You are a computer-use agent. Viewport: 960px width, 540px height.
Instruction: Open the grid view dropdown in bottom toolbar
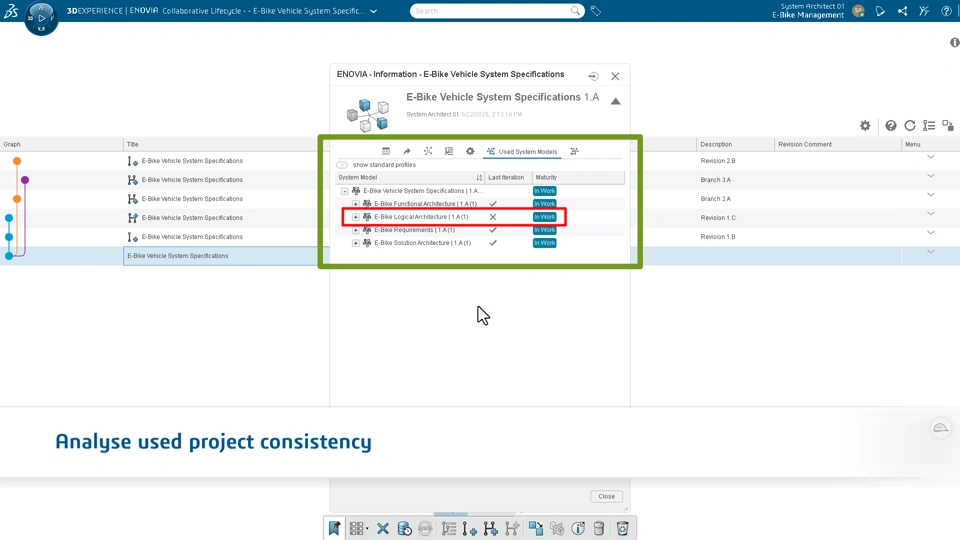click(x=359, y=528)
